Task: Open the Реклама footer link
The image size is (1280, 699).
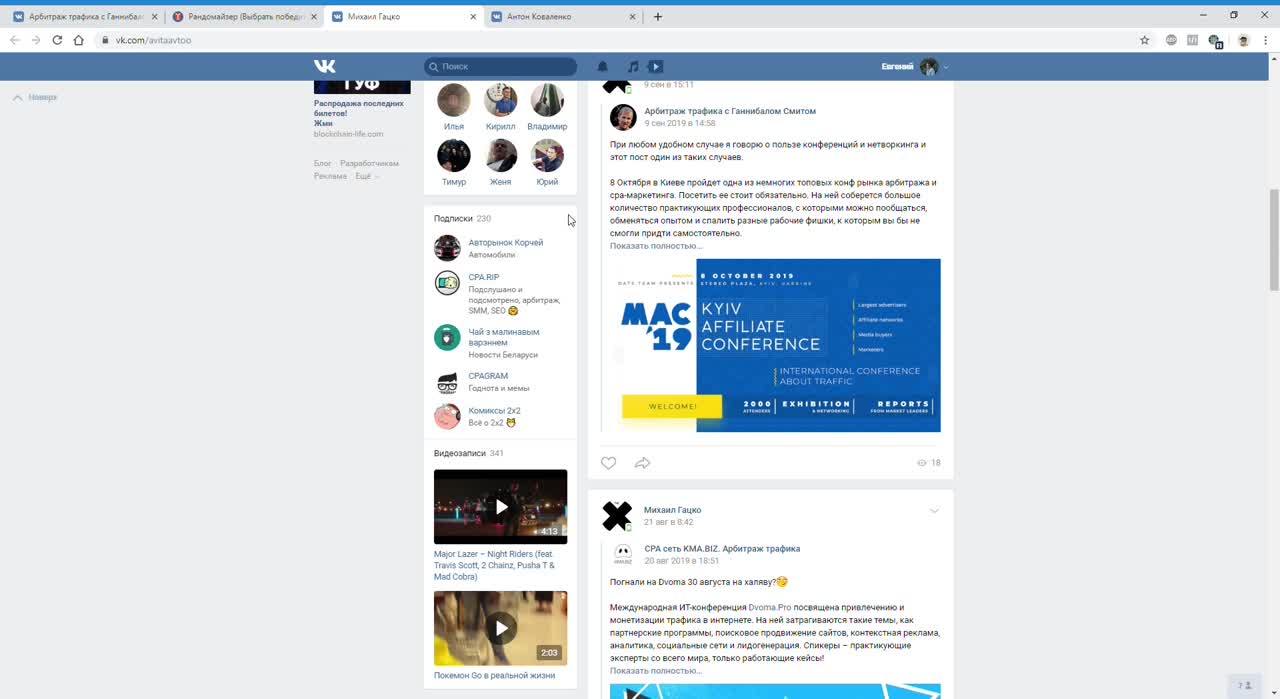Action: coord(330,176)
